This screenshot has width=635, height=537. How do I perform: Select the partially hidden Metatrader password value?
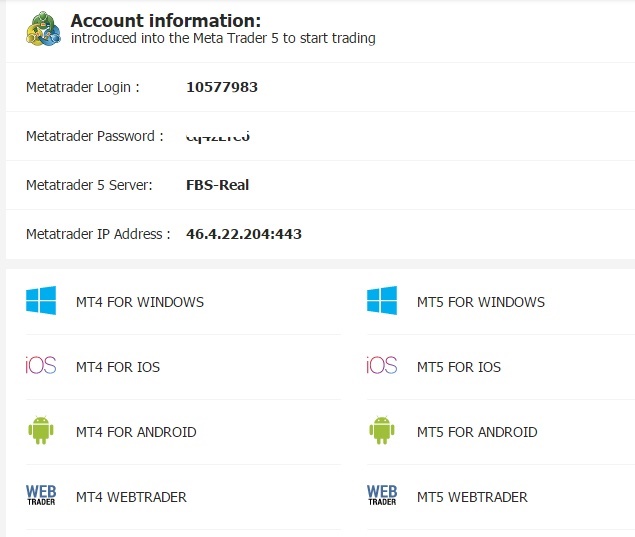coord(218,137)
